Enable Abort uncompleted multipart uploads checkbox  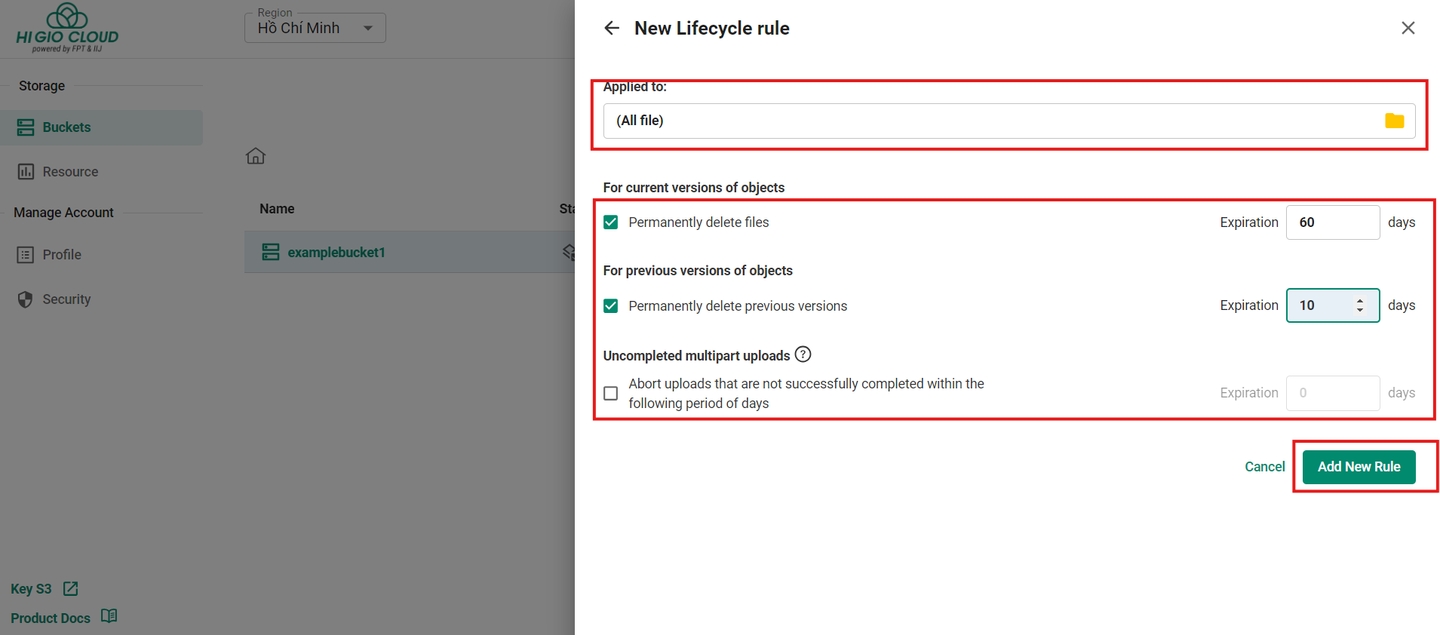(x=611, y=393)
